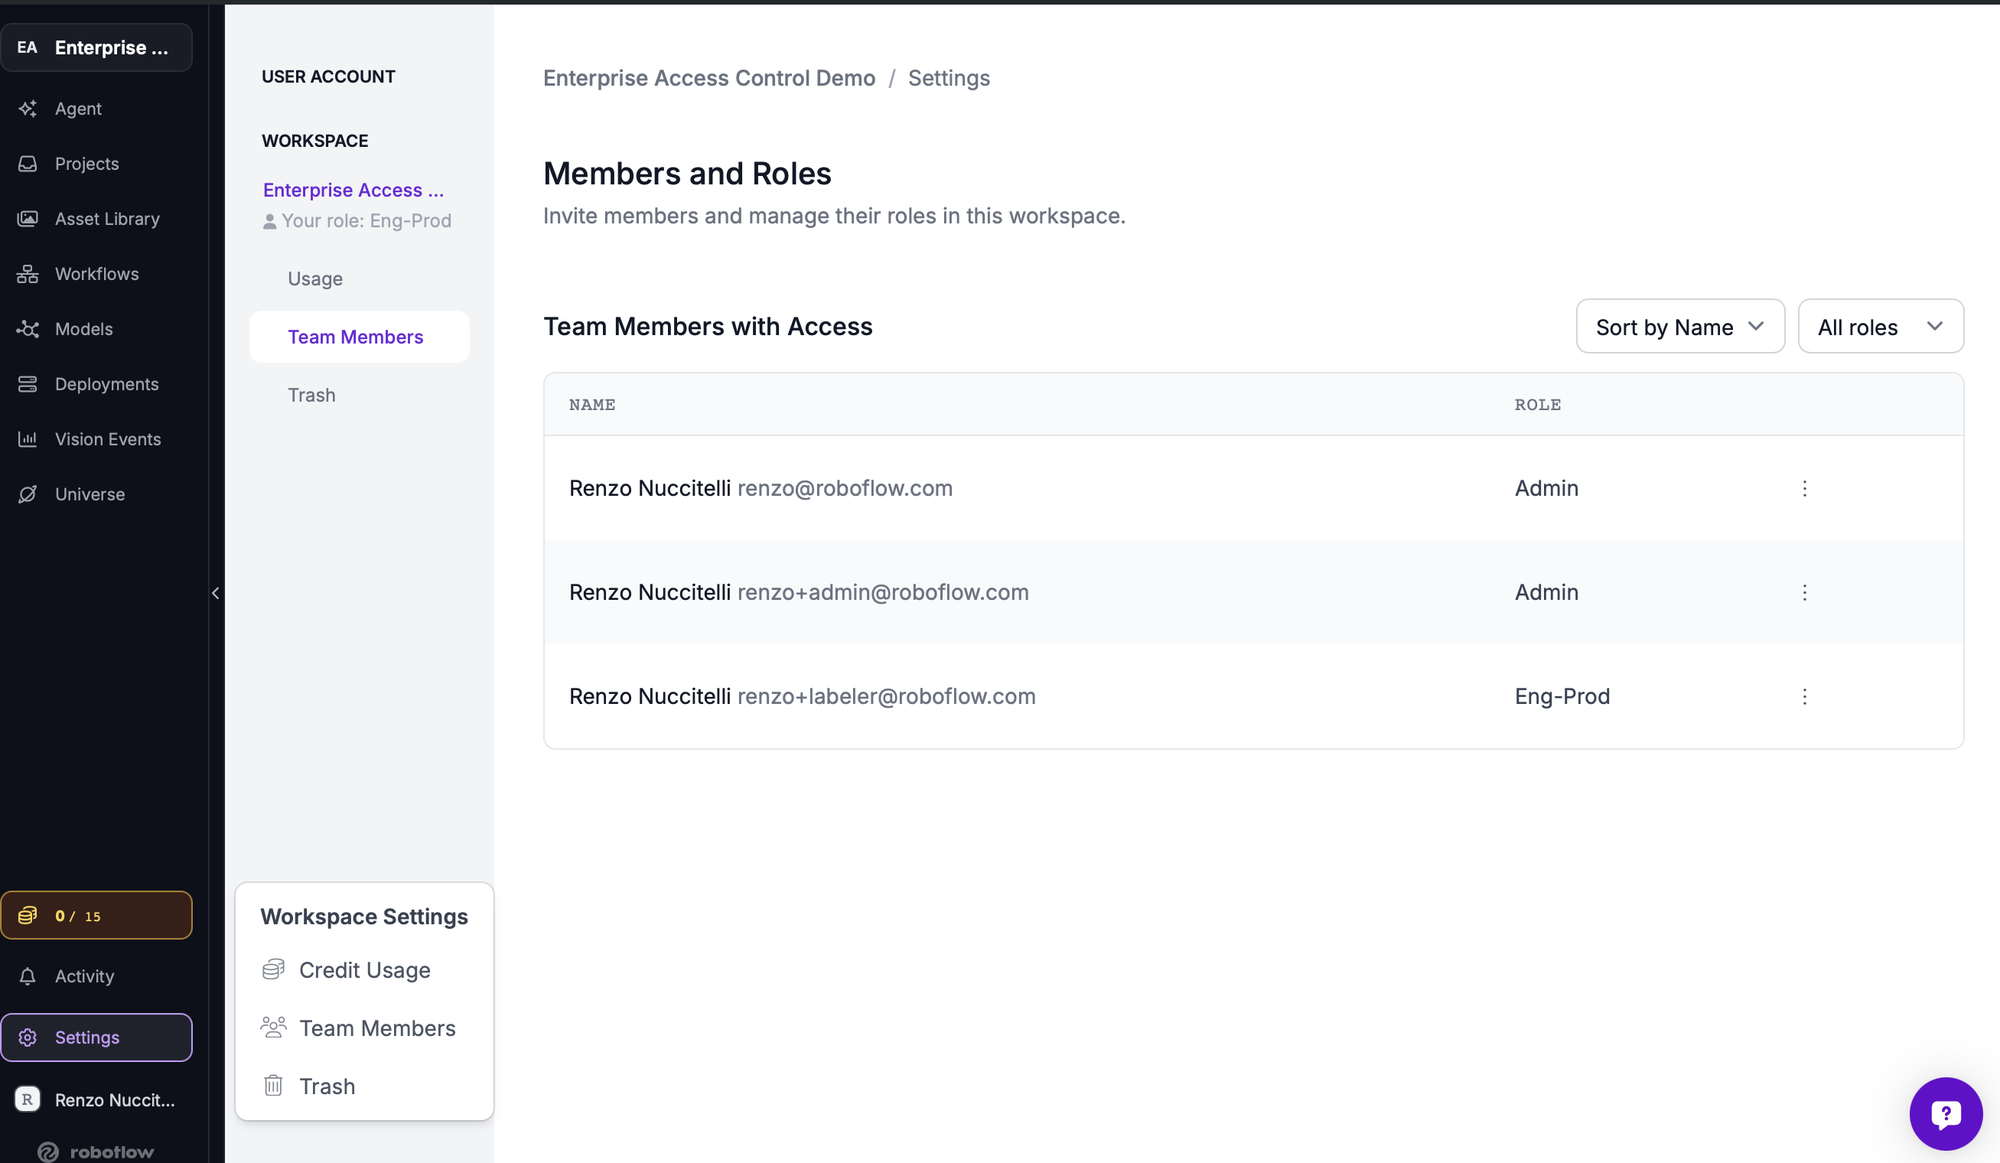Click the NAME column header
The width and height of the screenshot is (2000, 1163).
592,405
